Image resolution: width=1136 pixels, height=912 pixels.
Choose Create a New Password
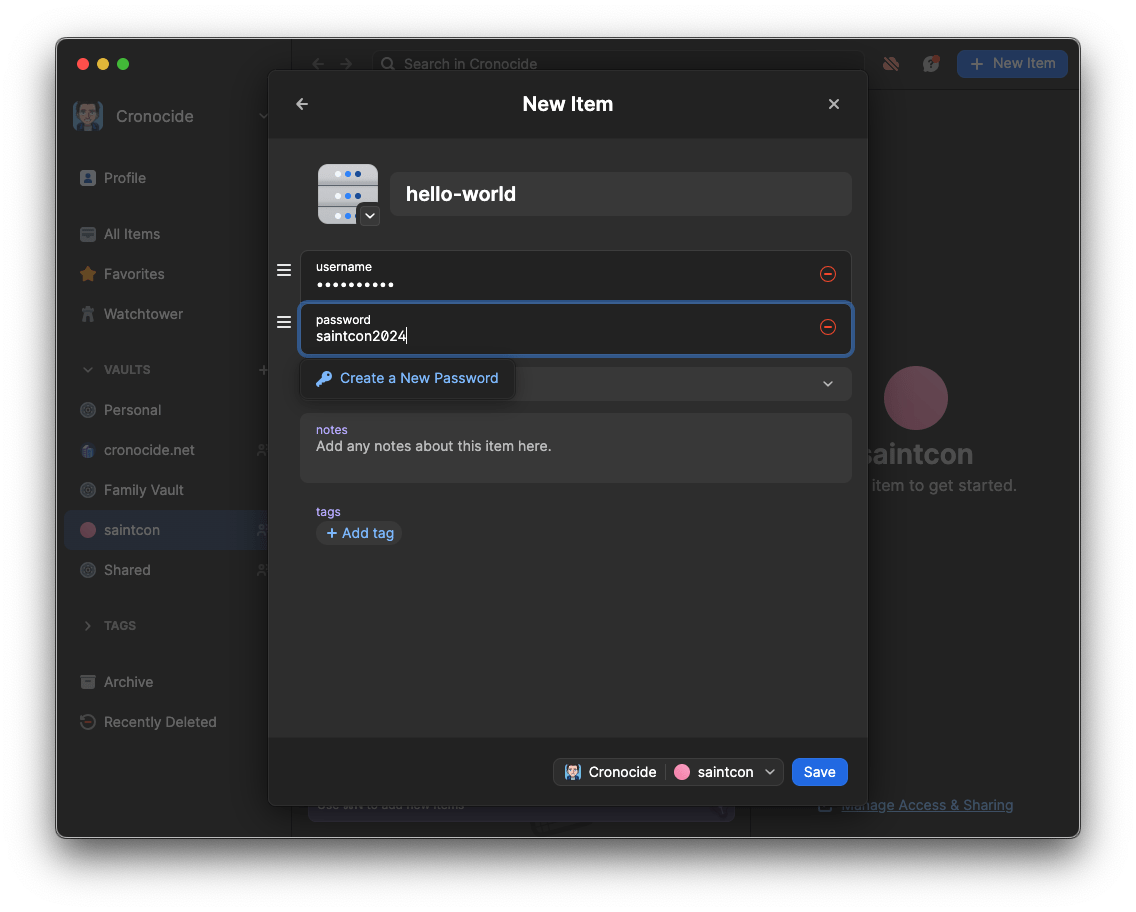(407, 378)
